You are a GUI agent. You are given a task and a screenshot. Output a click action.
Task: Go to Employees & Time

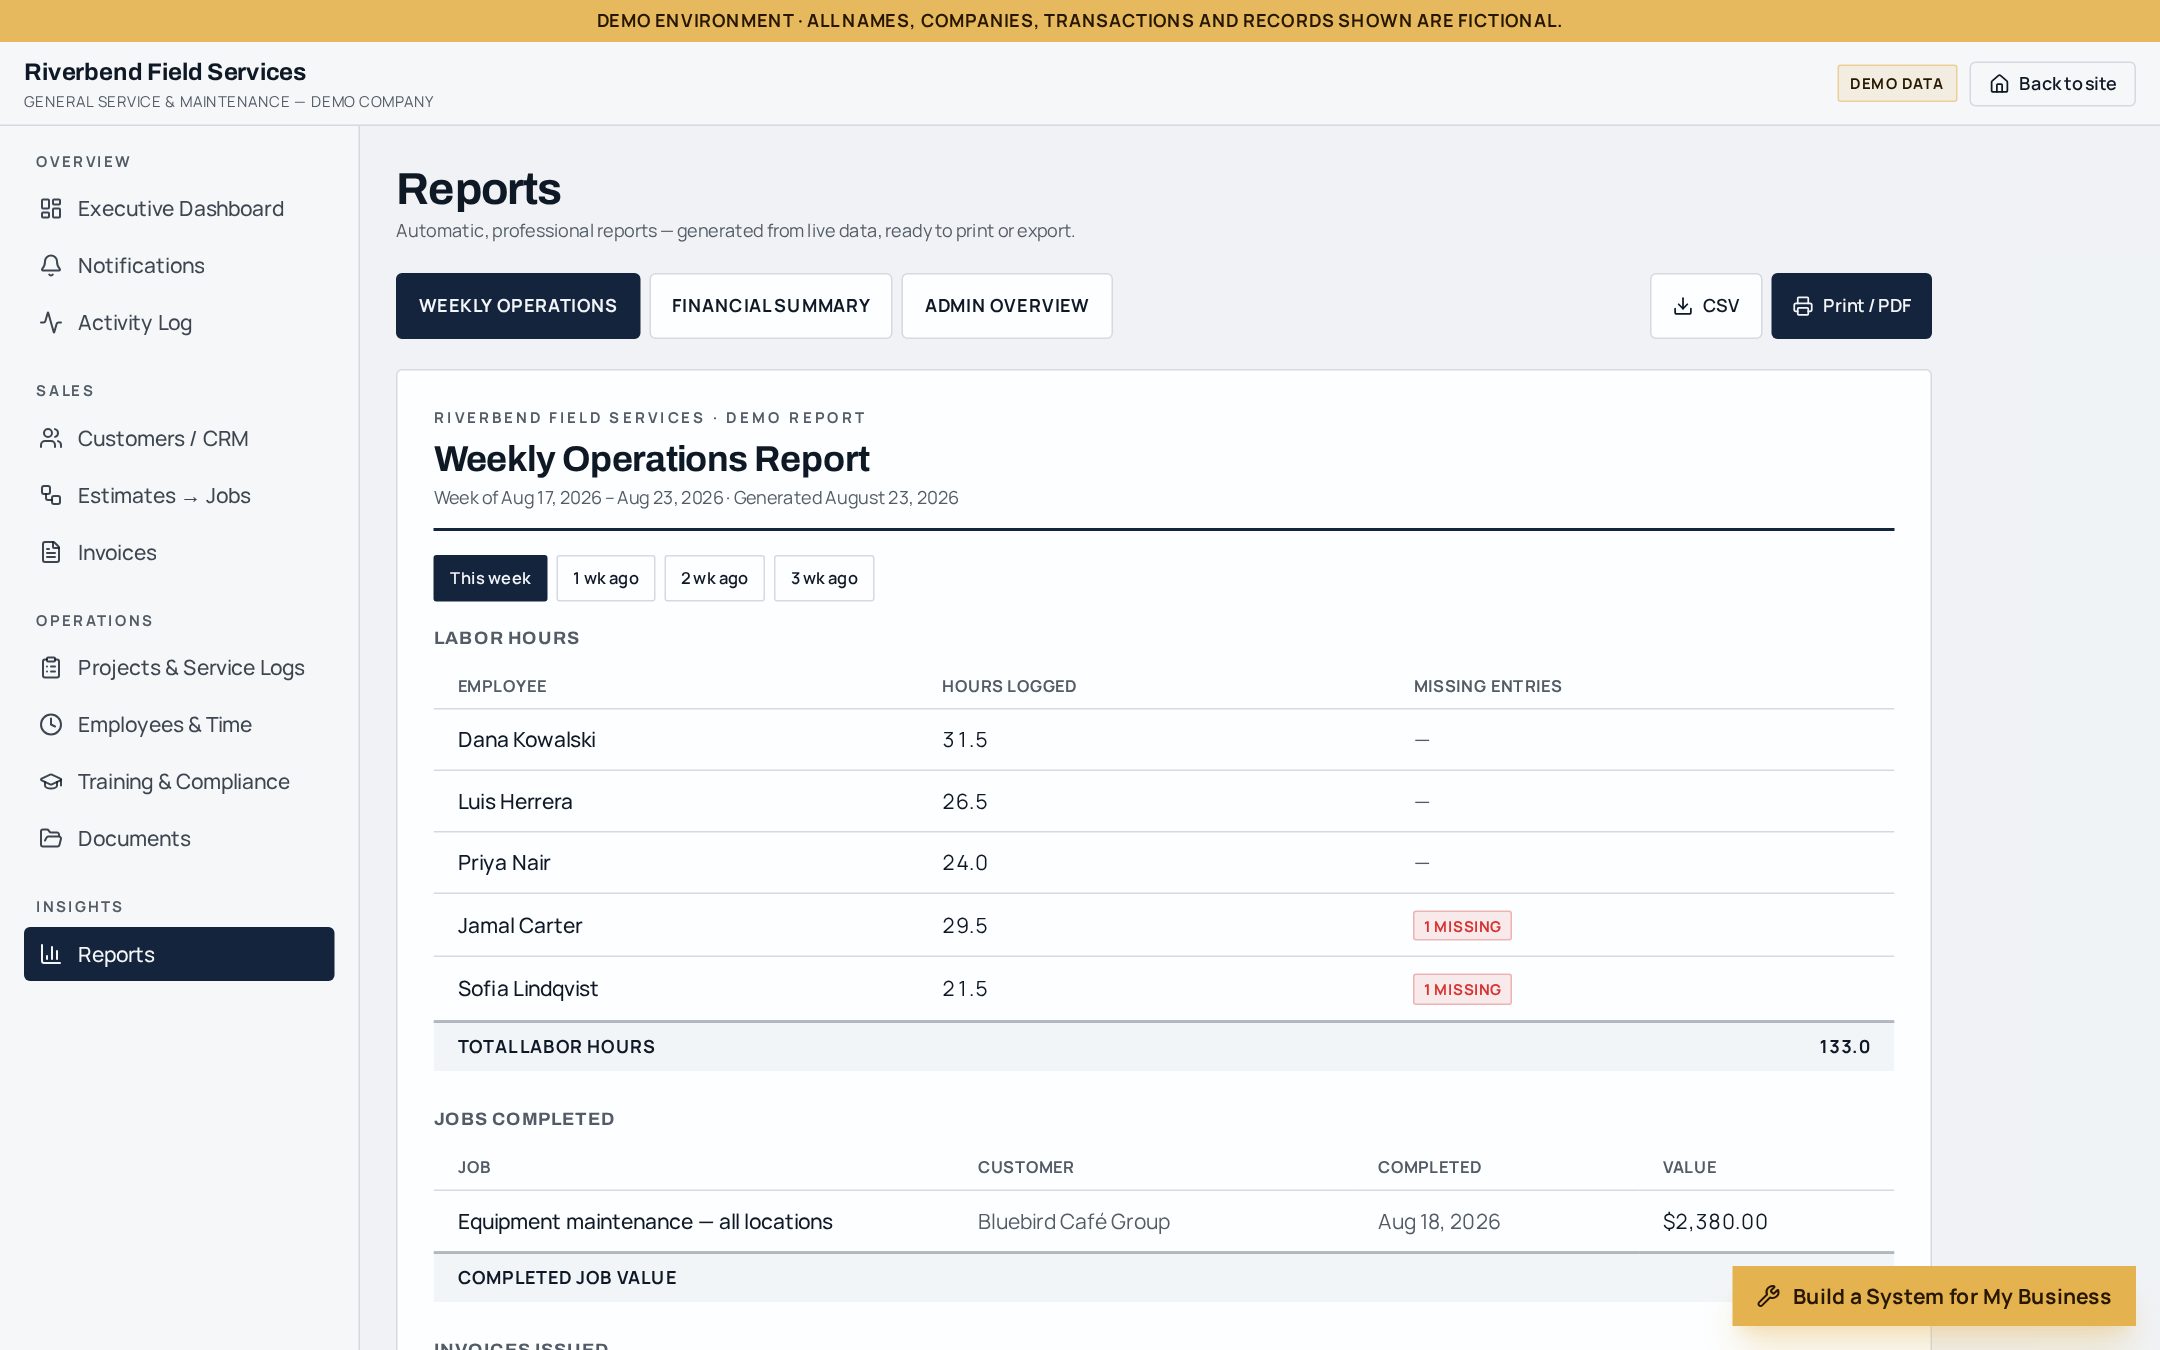click(x=179, y=724)
